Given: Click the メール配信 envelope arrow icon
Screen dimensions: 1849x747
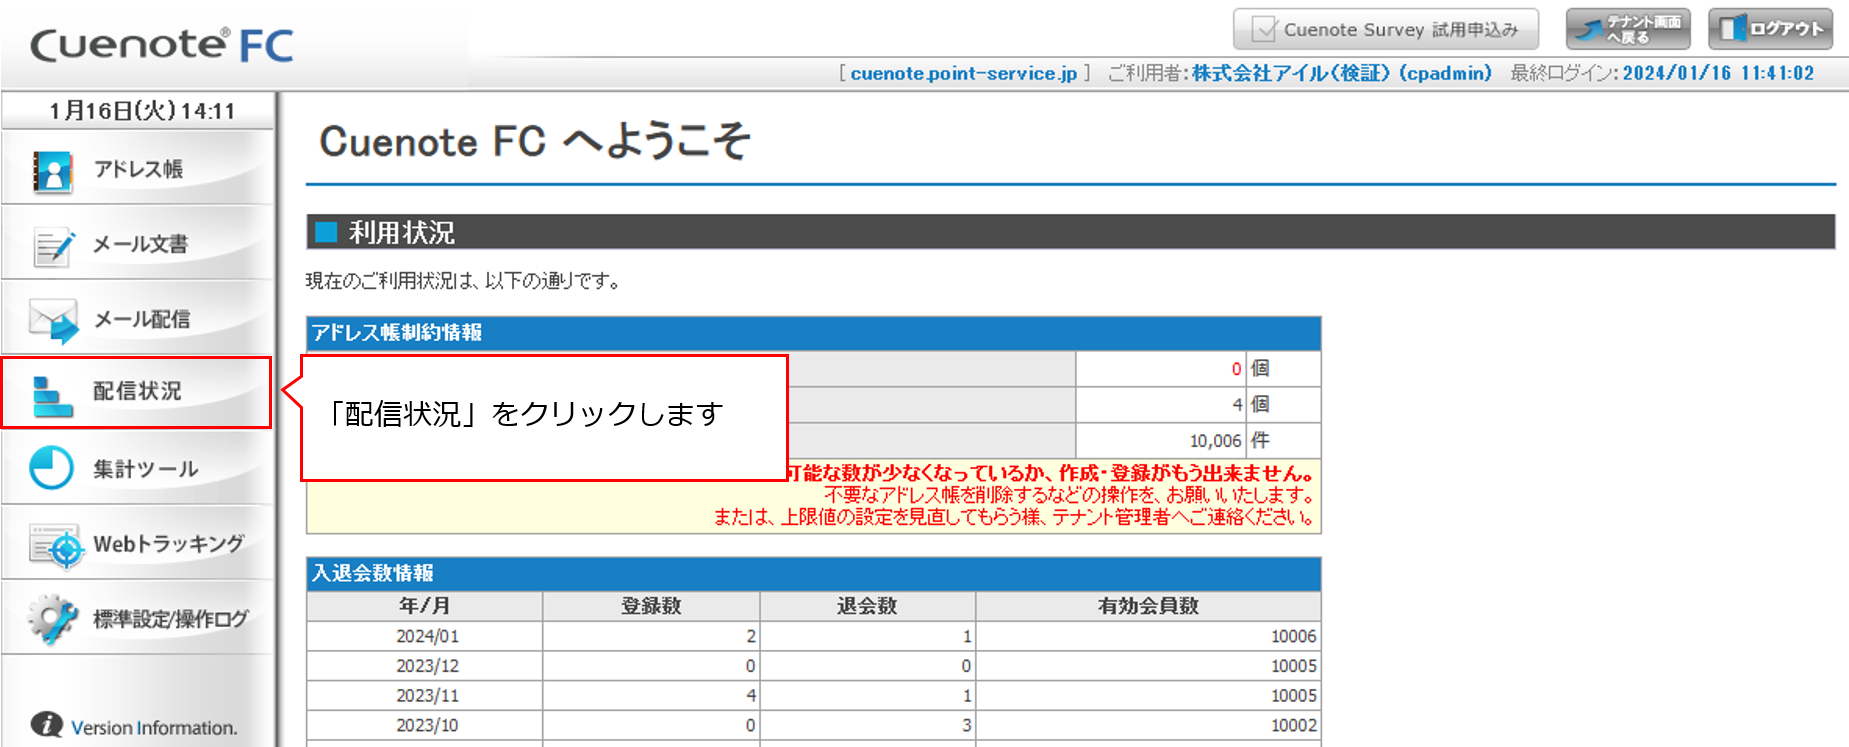Looking at the screenshot, I should point(54,321).
